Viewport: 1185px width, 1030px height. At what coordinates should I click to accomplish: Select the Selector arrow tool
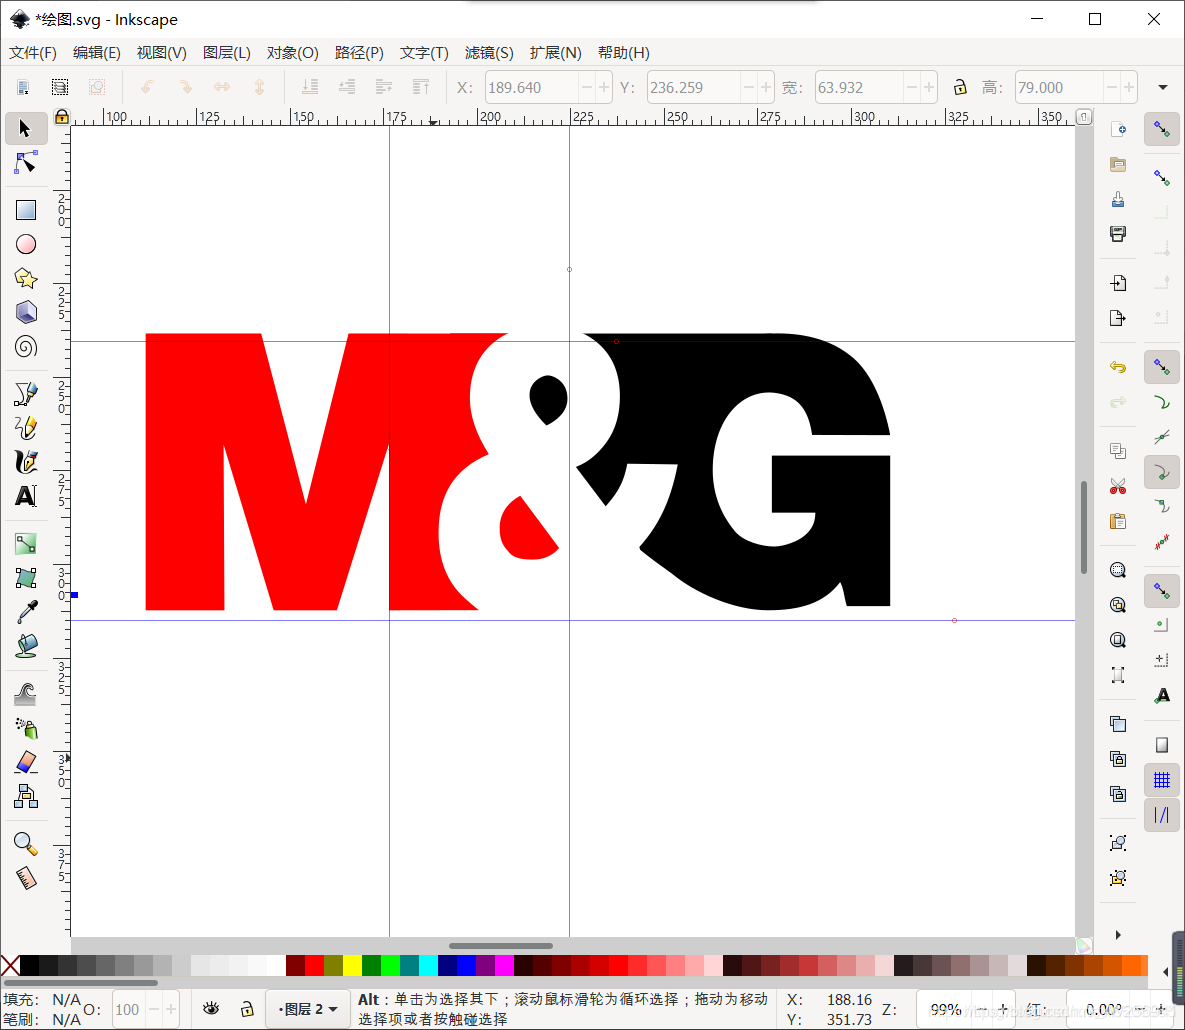26,129
